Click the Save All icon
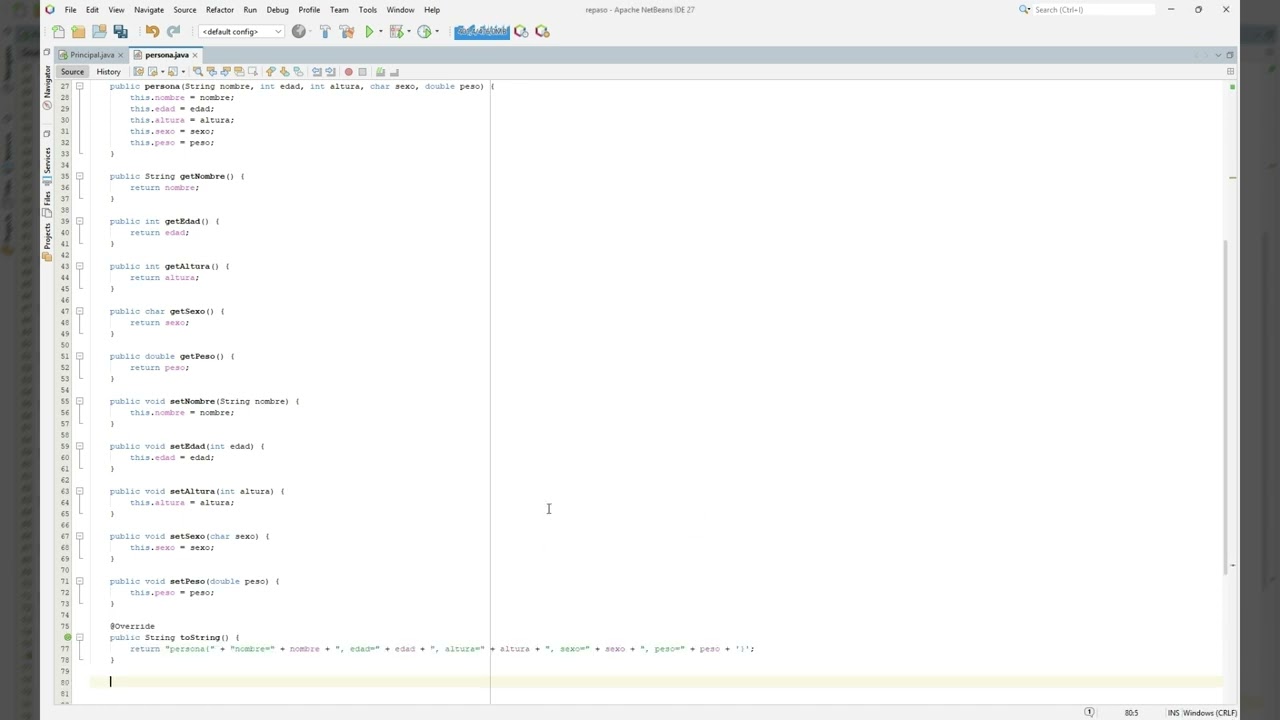The width and height of the screenshot is (1280, 720). click(120, 31)
